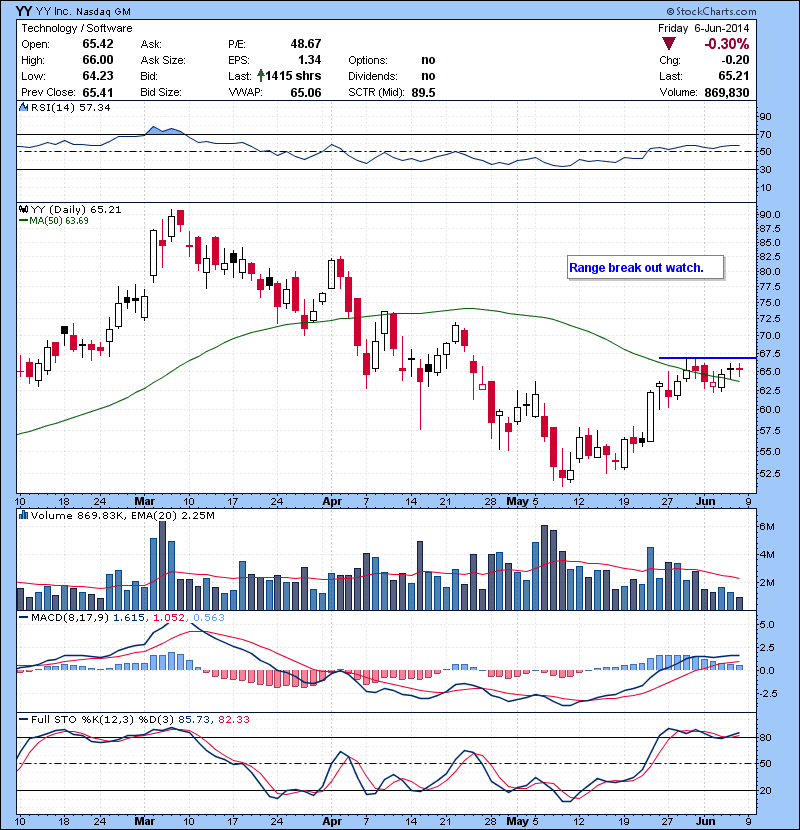Click the Low value 64.23
Image resolution: width=800 pixels, height=830 pixels.
click(x=98, y=76)
